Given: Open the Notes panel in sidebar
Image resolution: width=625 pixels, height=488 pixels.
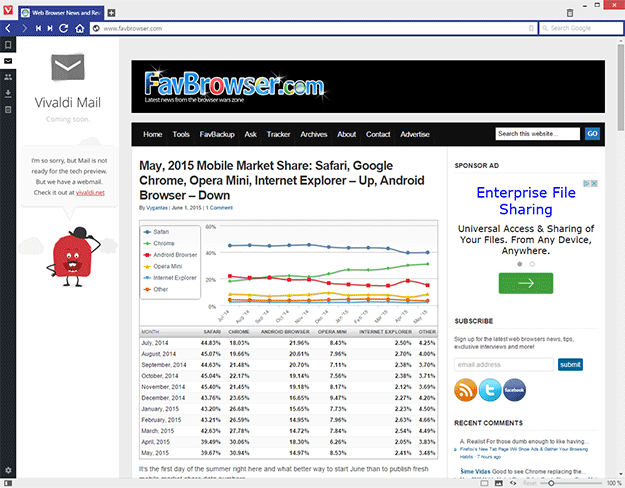Looking at the screenshot, I should tap(8, 109).
